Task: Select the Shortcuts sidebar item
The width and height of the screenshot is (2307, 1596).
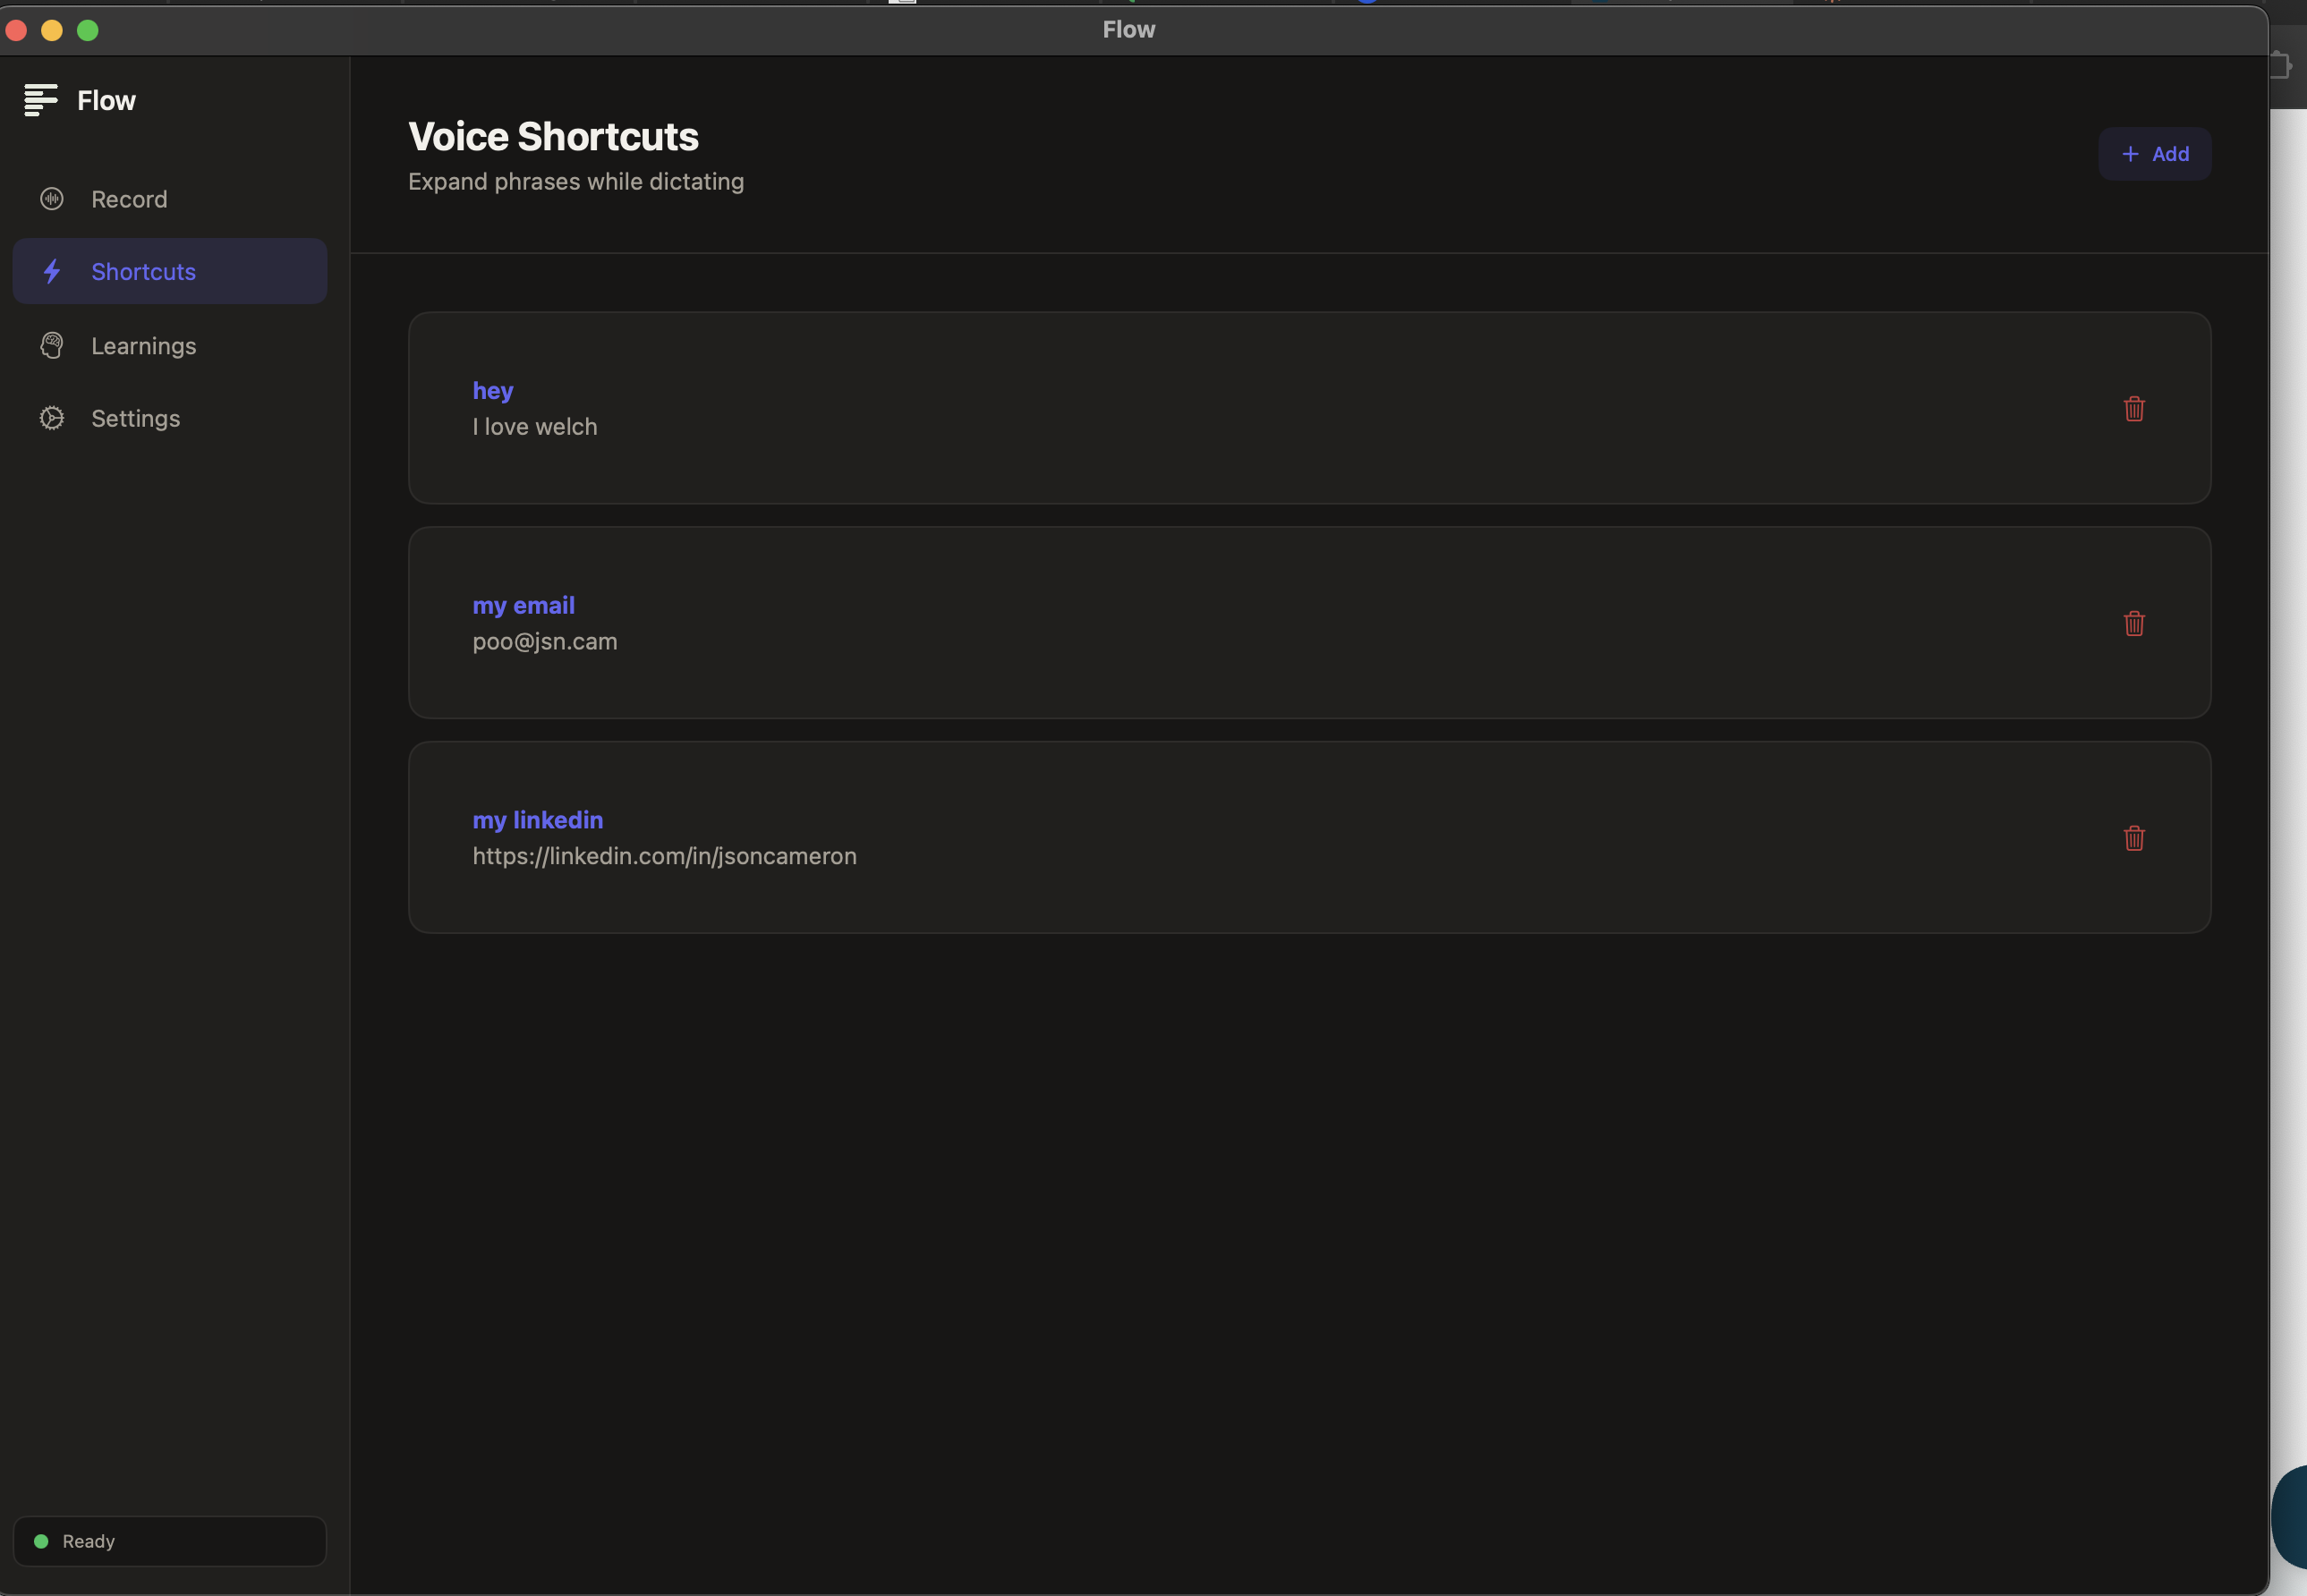Action: coord(143,272)
